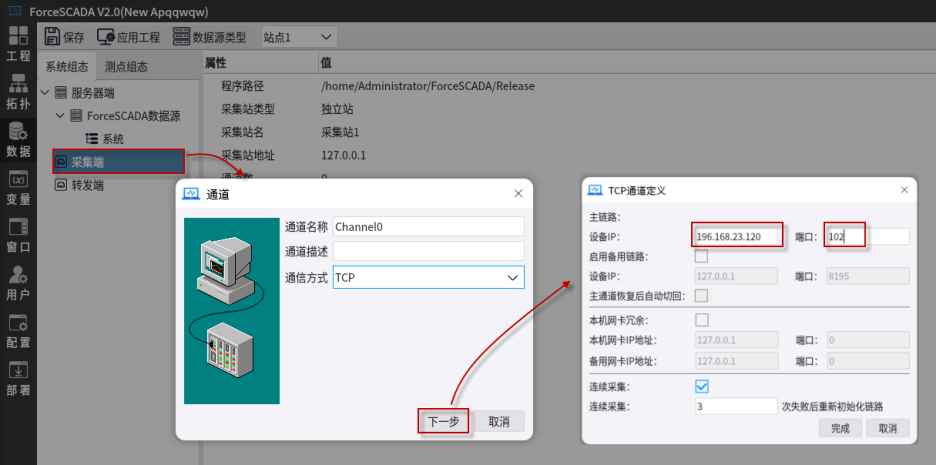The image size is (936, 465).
Task: Open the 变量 variables sidebar icon
Action: [x=18, y=188]
